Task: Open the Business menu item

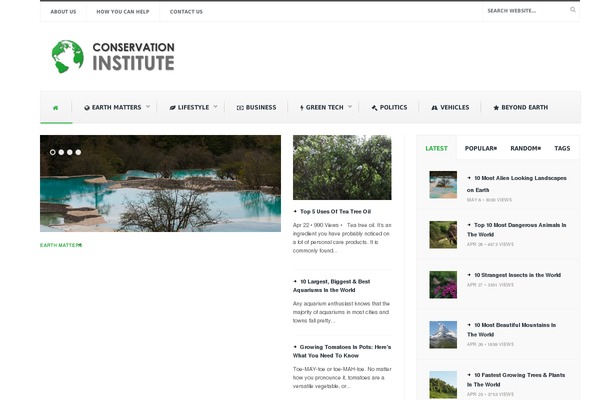Action: pos(256,108)
